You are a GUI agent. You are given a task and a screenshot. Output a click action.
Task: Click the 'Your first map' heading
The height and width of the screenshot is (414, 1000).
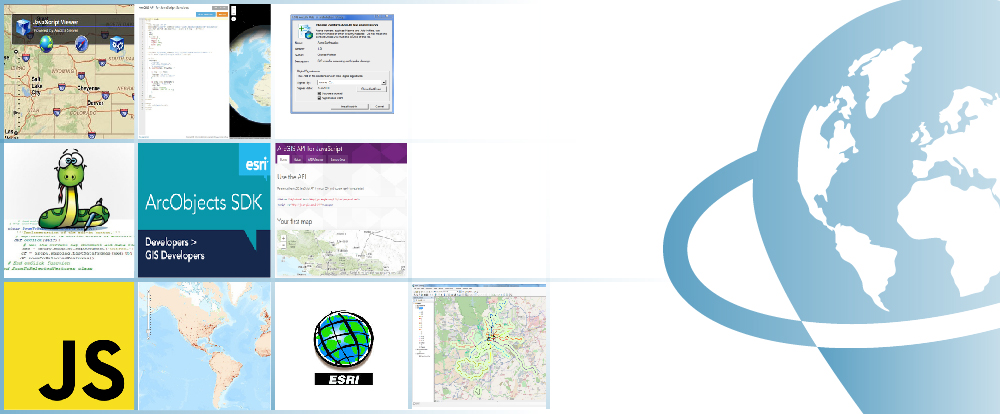click(297, 221)
